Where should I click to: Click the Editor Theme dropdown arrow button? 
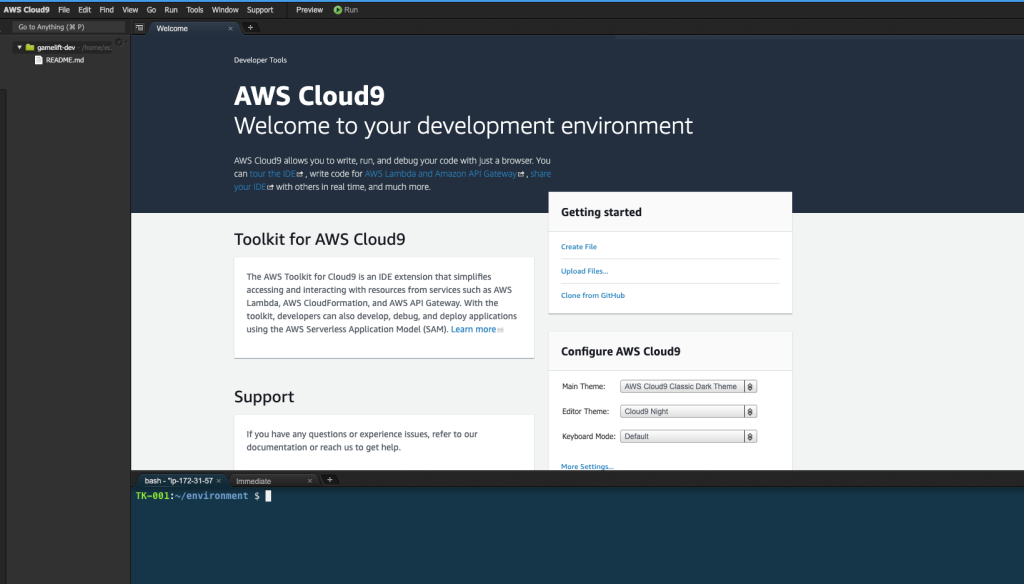pyautogui.click(x=750, y=412)
